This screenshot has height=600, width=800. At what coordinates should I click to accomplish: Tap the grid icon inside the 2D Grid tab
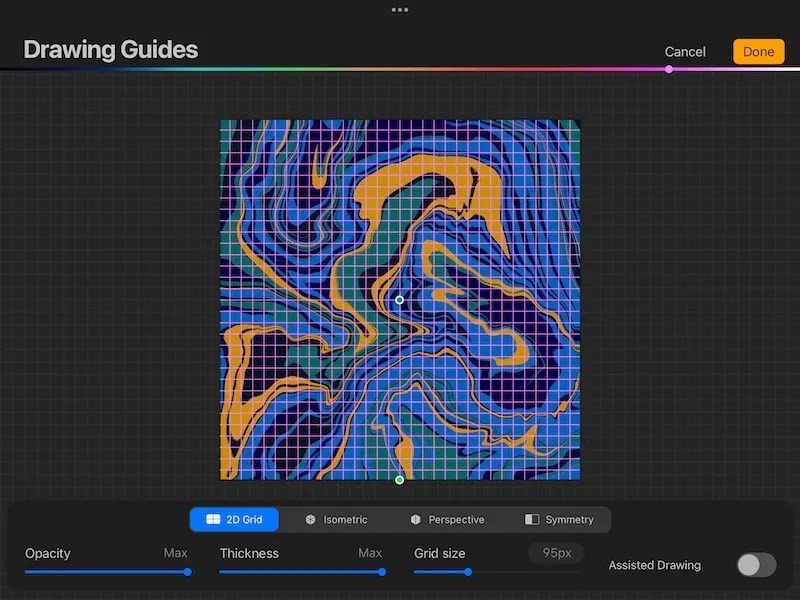(212, 519)
